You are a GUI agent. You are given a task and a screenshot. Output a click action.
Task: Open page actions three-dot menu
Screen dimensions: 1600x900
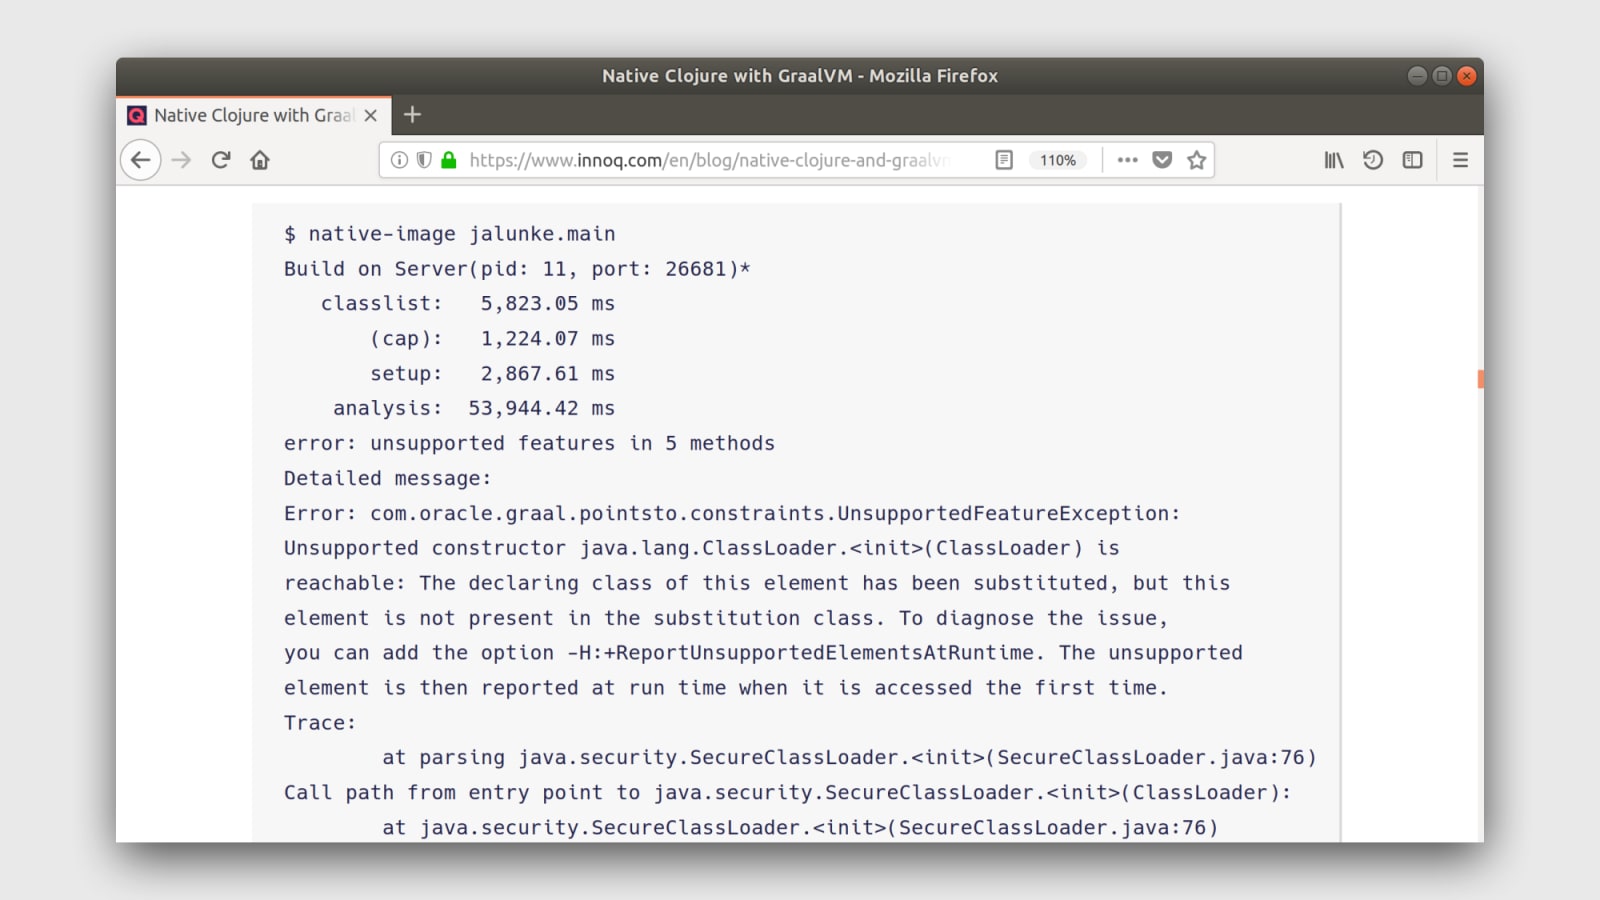click(x=1128, y=160)
